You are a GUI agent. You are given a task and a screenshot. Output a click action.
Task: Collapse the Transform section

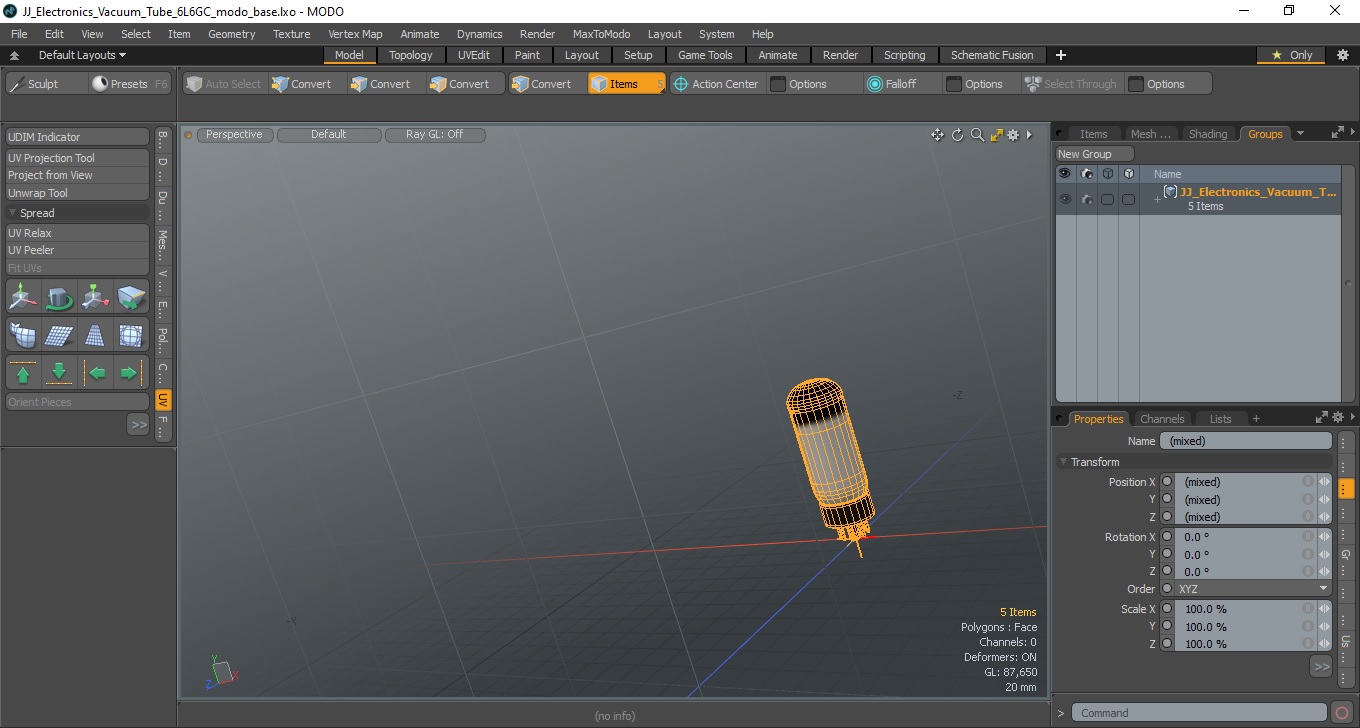[x=1063, y=462]
